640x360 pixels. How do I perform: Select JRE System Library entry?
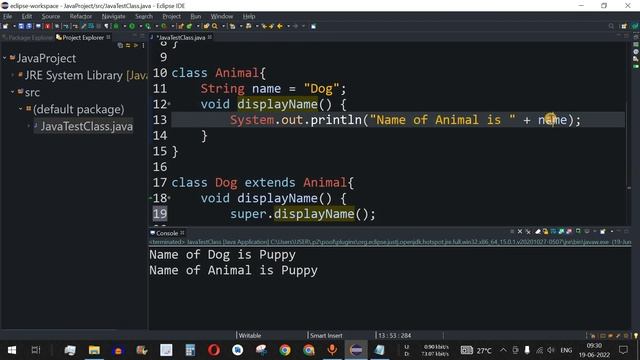86,76
